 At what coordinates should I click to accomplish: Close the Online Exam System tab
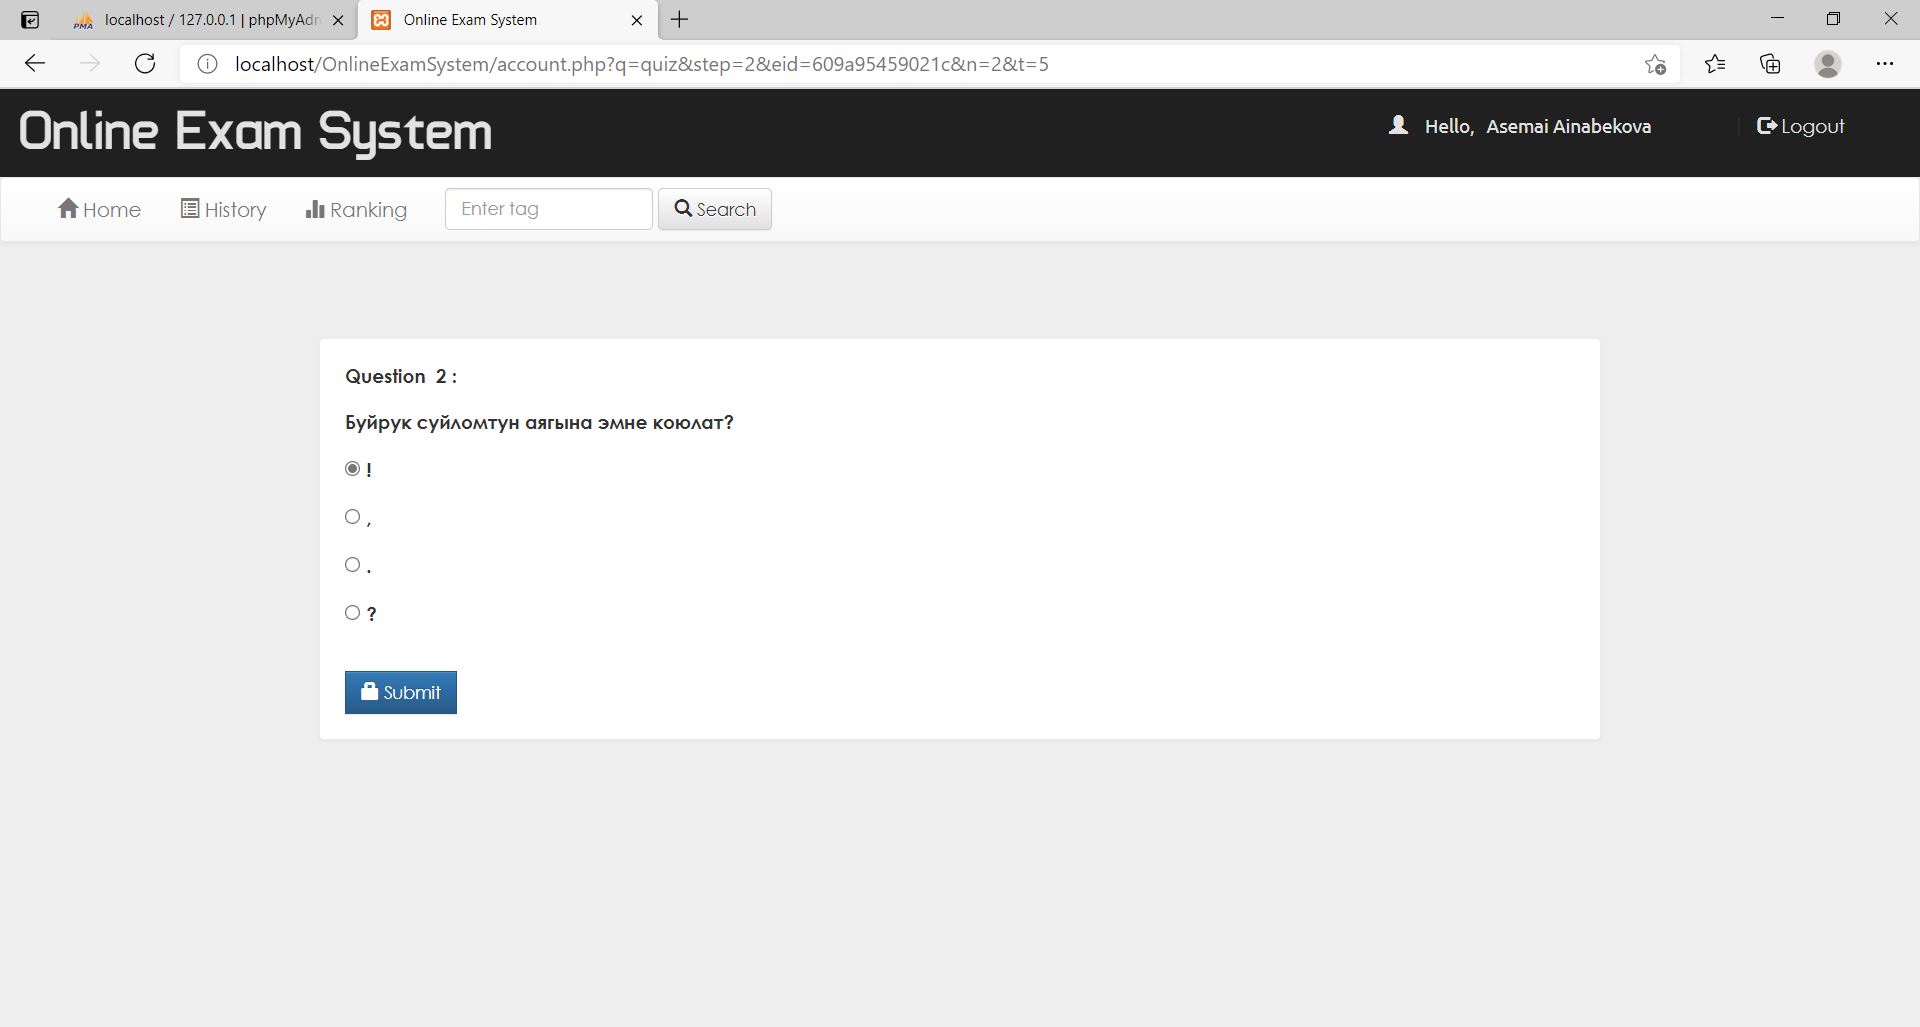637,20
